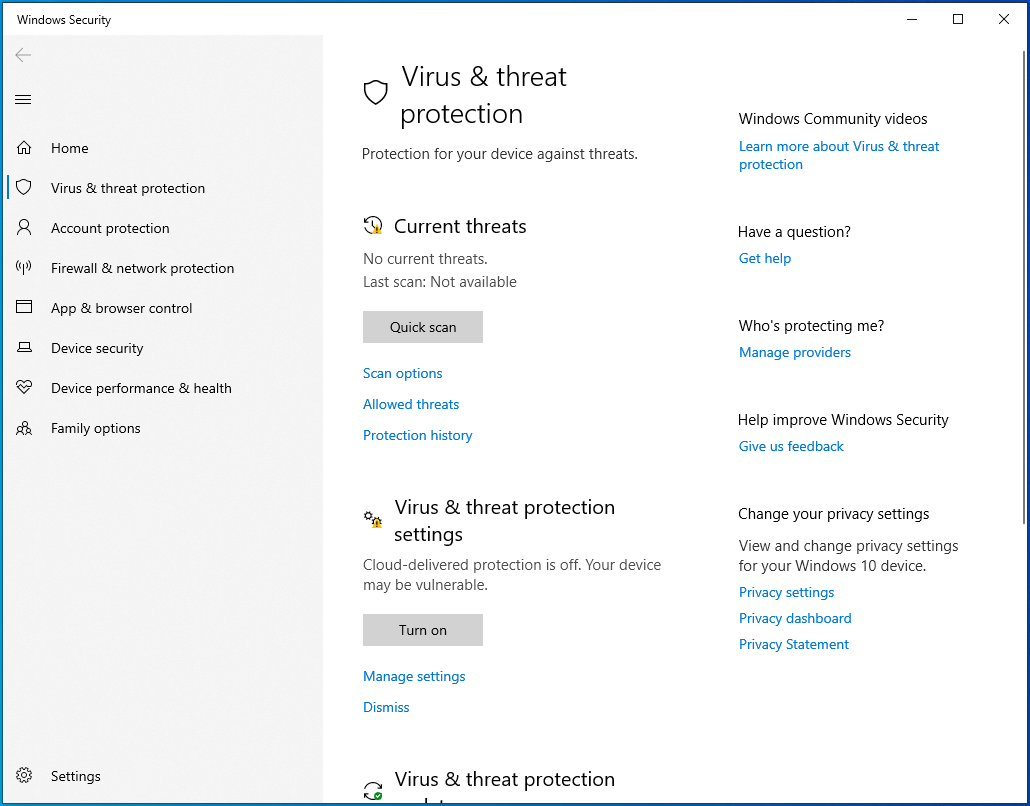The width and height of the screenshot is (1030, 806).
Task: Switch to the Virus & threat protection page
Action: point(128,187)
